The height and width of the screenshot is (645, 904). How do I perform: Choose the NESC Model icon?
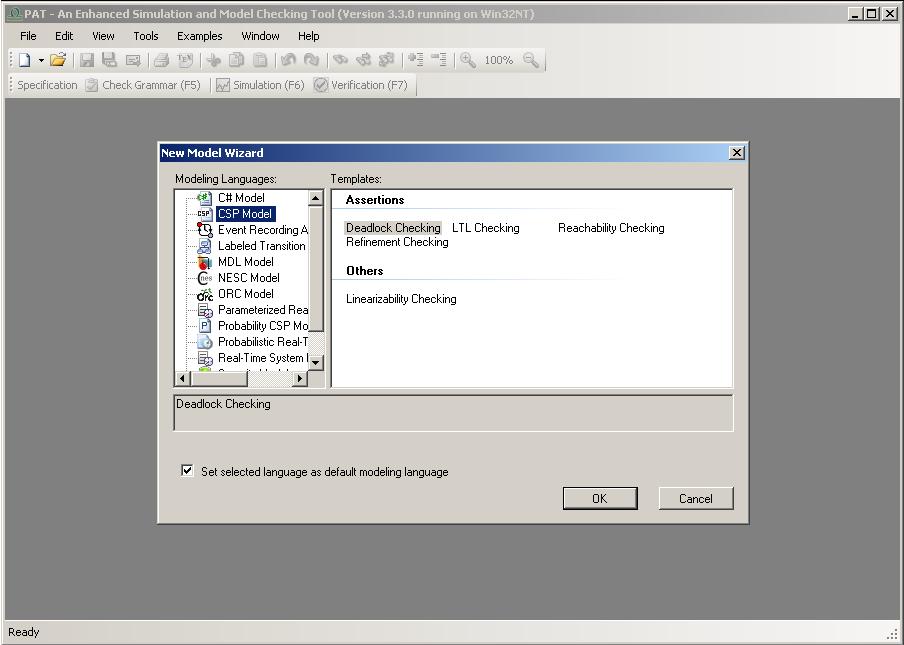[x=206, y=277]
